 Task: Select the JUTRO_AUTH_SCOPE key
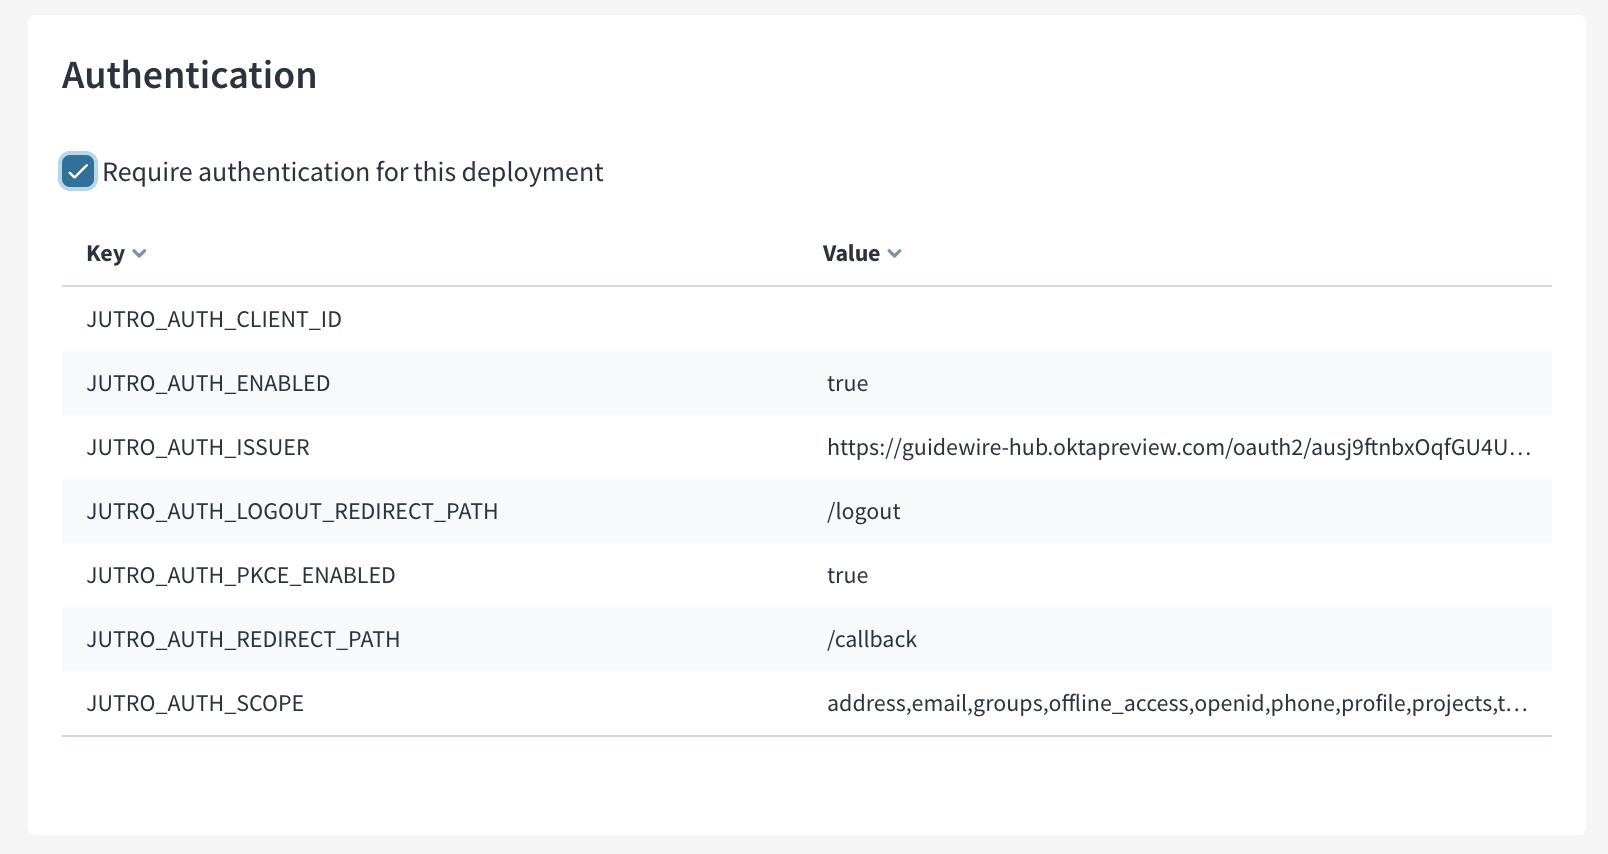(195, 703)
